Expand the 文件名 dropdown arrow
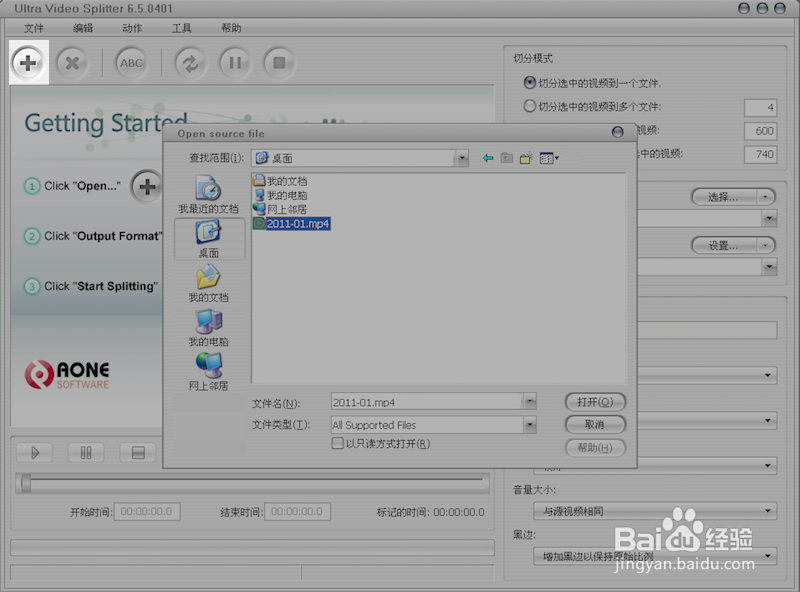 (530, 402)
